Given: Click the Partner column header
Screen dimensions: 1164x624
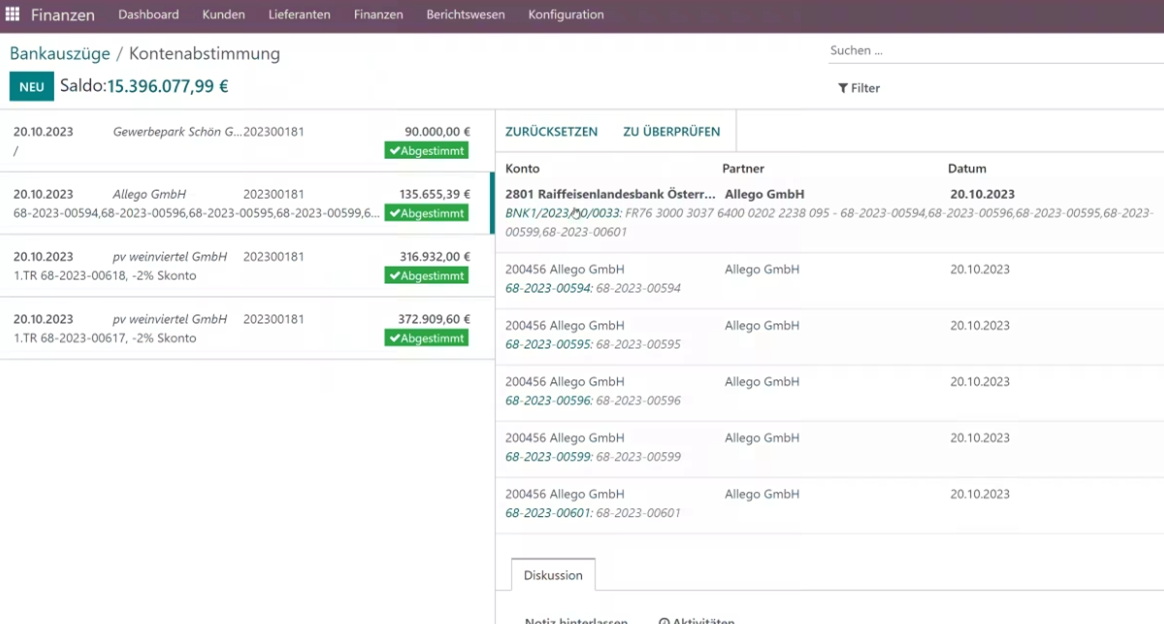Looking at the screenshot, I should coord(743,168).
